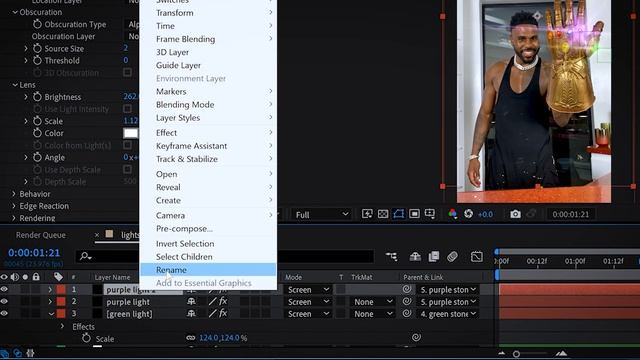Click constrain proportions link next to 124.0

(191, 338)
